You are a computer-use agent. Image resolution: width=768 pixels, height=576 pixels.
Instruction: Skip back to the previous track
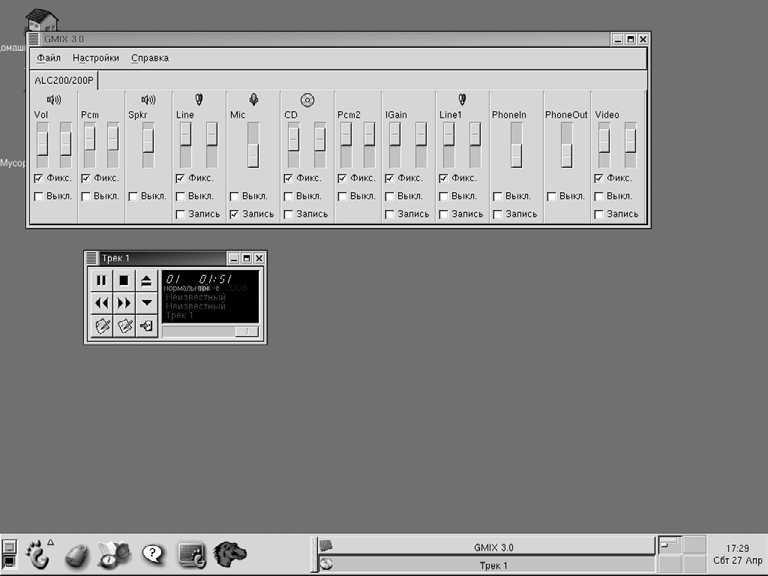[x=101, y=303]
